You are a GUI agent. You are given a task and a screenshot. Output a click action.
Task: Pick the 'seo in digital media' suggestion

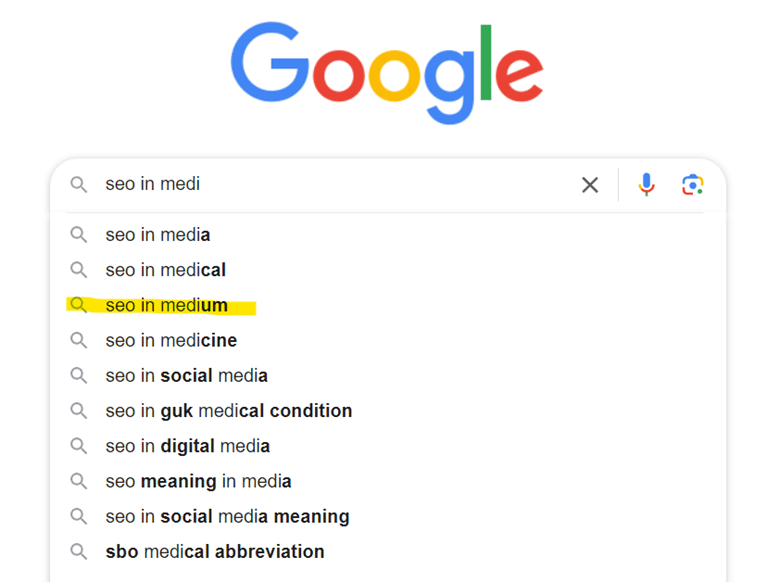click(187, 446)
